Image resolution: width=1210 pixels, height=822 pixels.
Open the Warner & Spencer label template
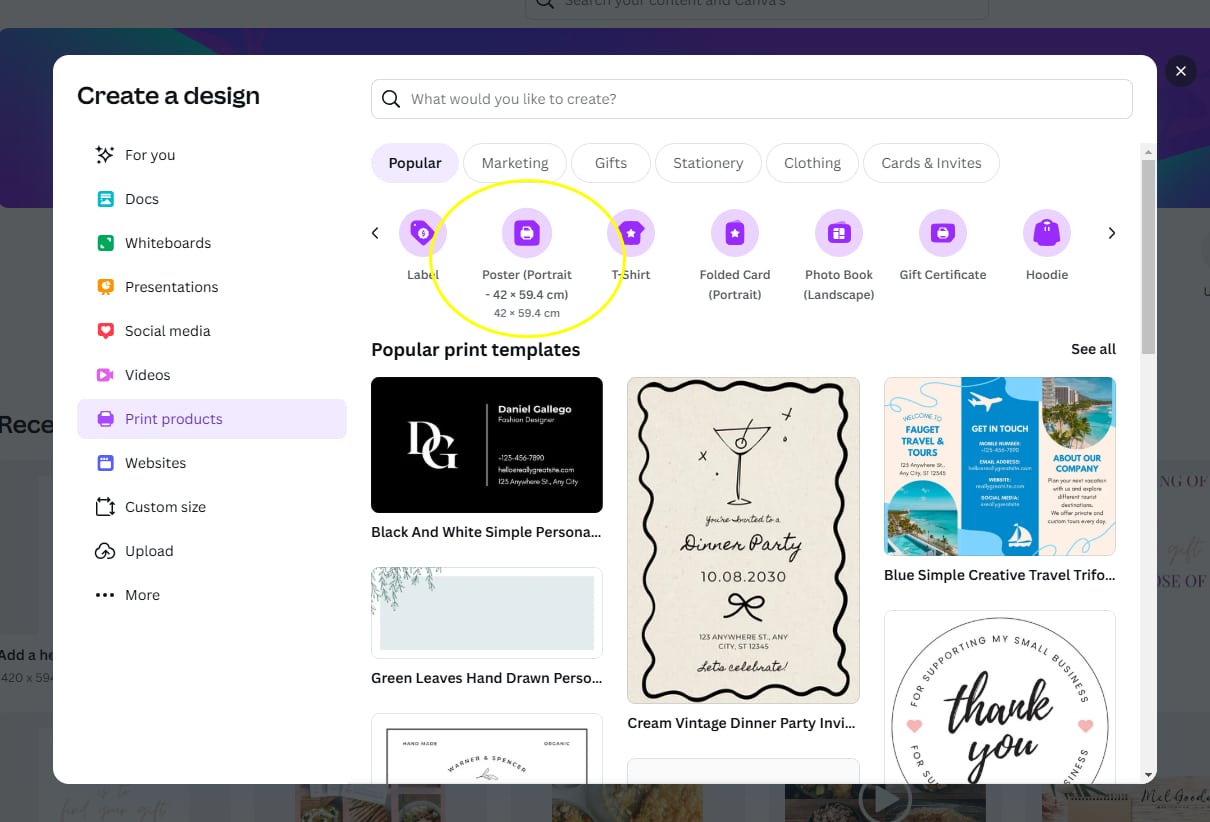[x=487, y=748]
